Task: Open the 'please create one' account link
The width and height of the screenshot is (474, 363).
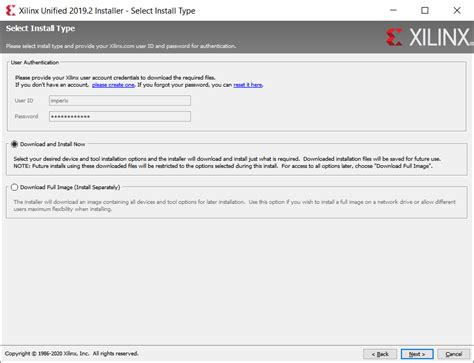Action: click(113, 85)
